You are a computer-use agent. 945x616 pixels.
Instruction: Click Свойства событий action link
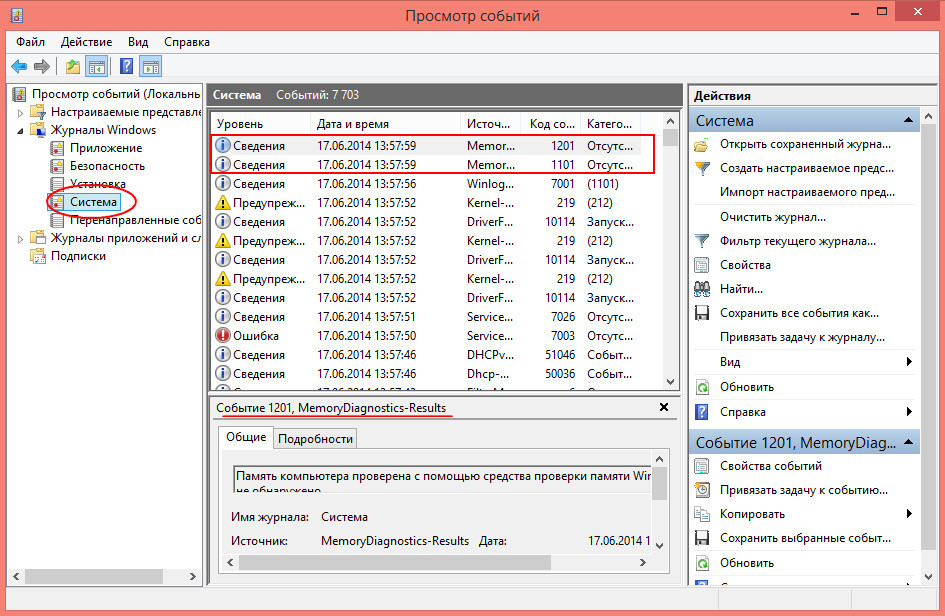771,466
